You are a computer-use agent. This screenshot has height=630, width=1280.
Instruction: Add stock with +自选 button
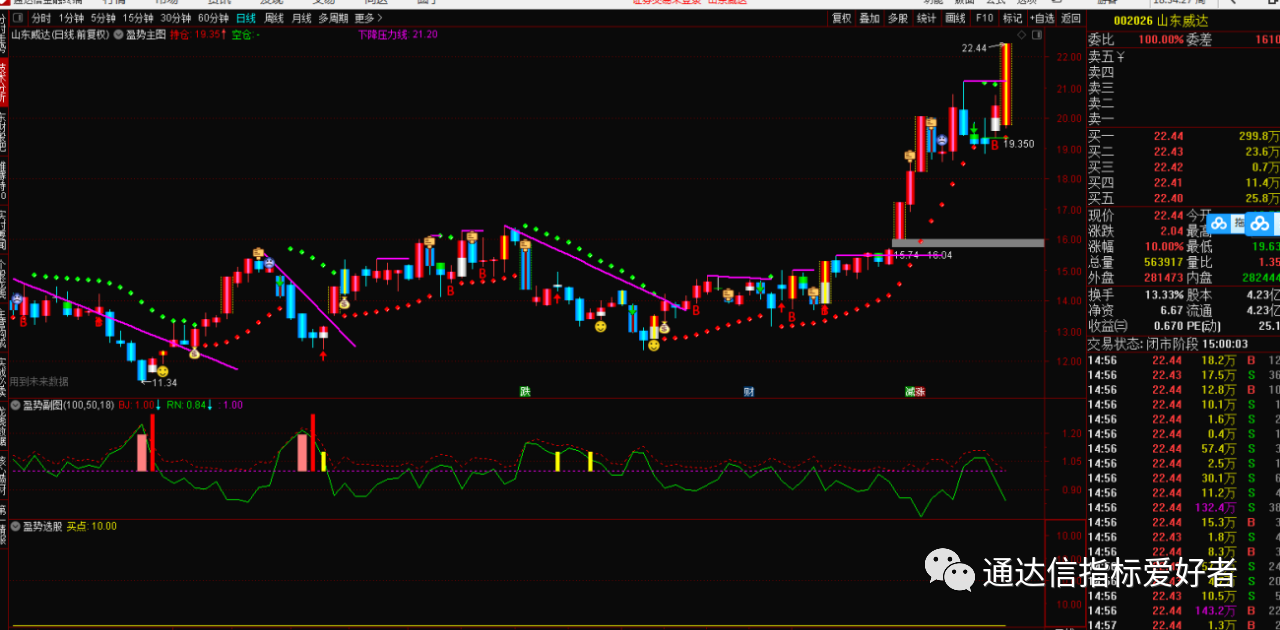coord(1042,18)
